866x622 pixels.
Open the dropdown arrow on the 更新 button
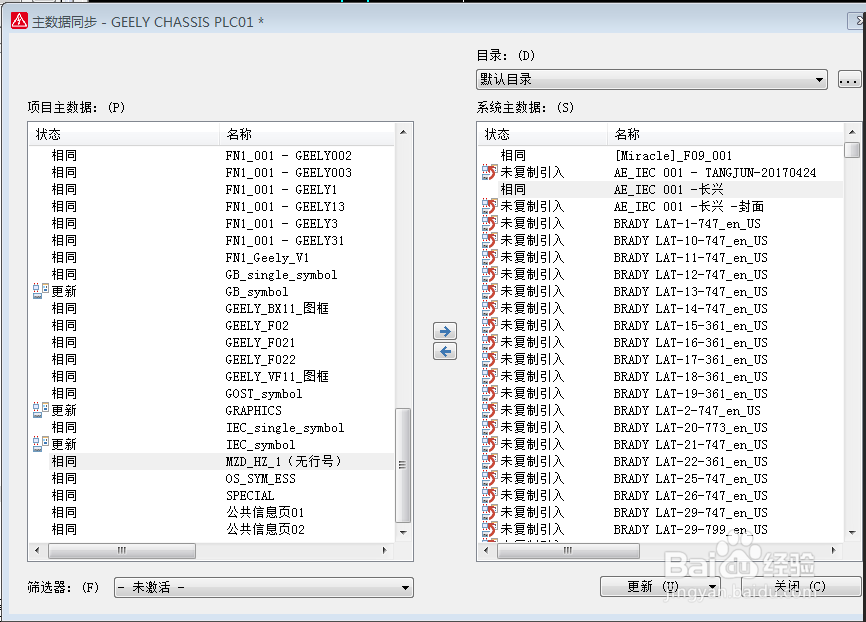(712, 587)
